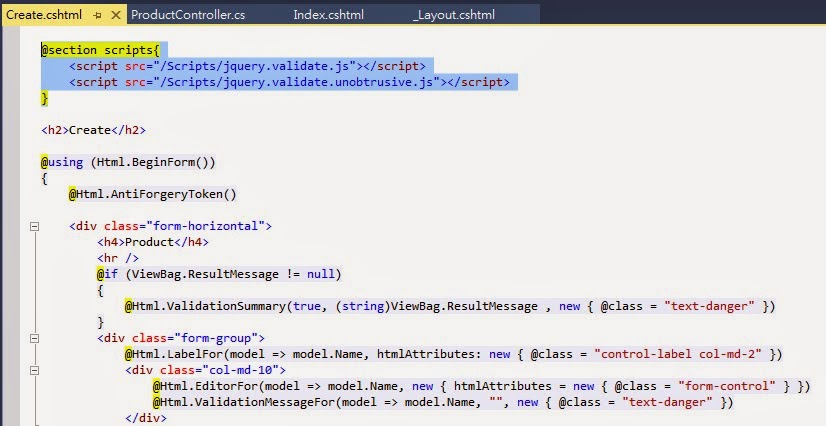826x426 pixels.
Task: Click the closing </div> tag line
Action: coord(146,419)
